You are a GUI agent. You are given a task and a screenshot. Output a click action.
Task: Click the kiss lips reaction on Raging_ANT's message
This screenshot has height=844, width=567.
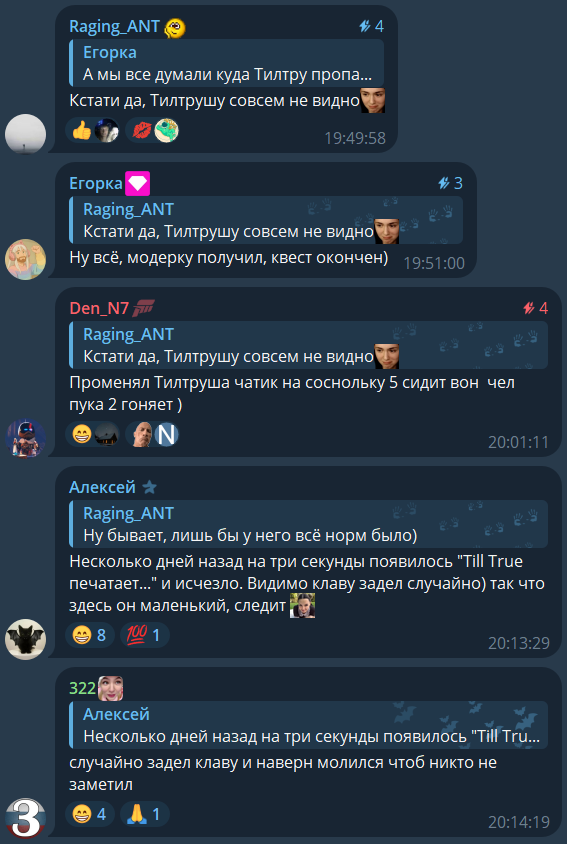click(152, 130)
